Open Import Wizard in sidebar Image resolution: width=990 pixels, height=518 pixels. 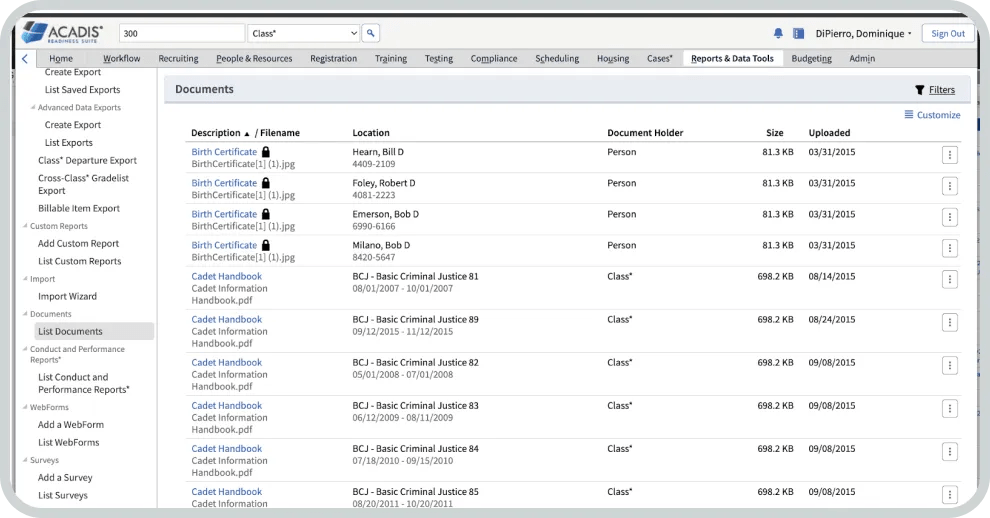[68, 296]
